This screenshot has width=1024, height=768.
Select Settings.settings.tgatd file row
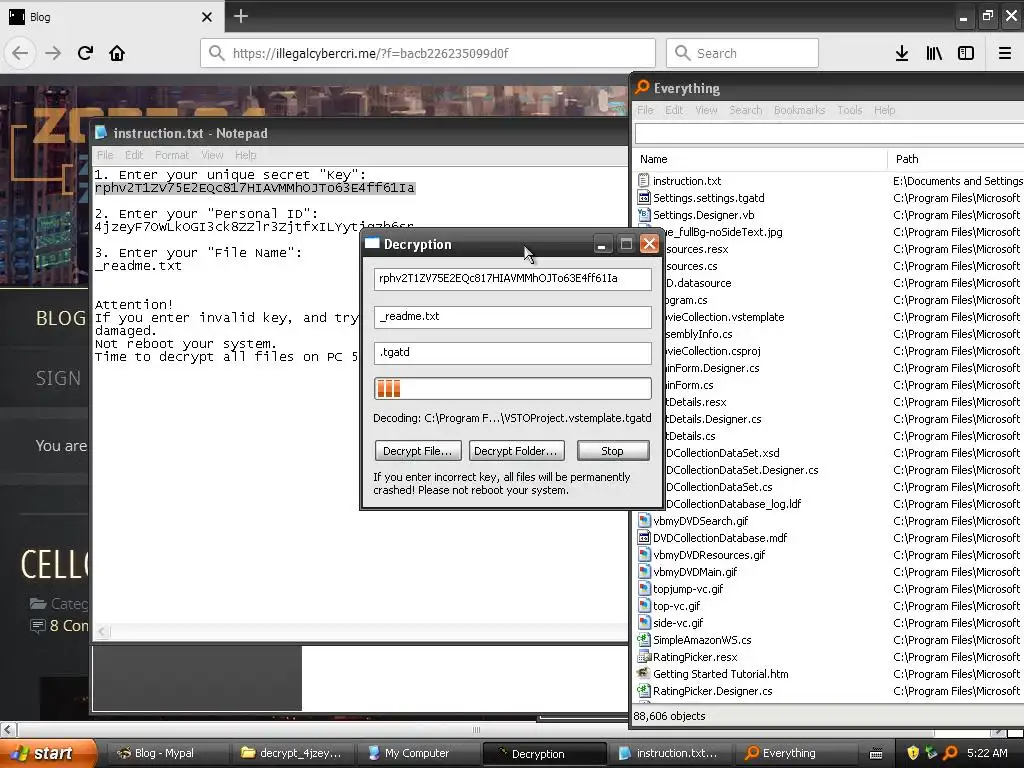(x=709, y=198)
